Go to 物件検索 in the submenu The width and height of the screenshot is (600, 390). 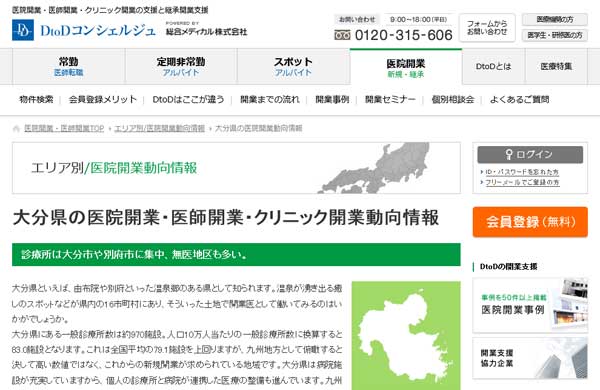tap(36, 100)
